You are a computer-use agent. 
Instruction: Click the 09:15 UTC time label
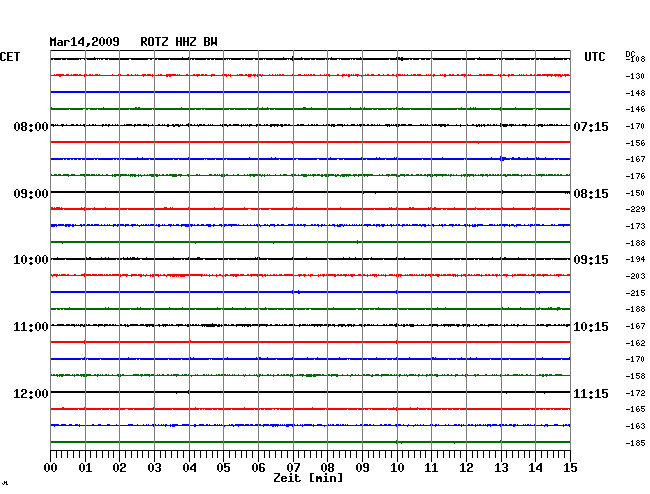[x=591, y=260]
